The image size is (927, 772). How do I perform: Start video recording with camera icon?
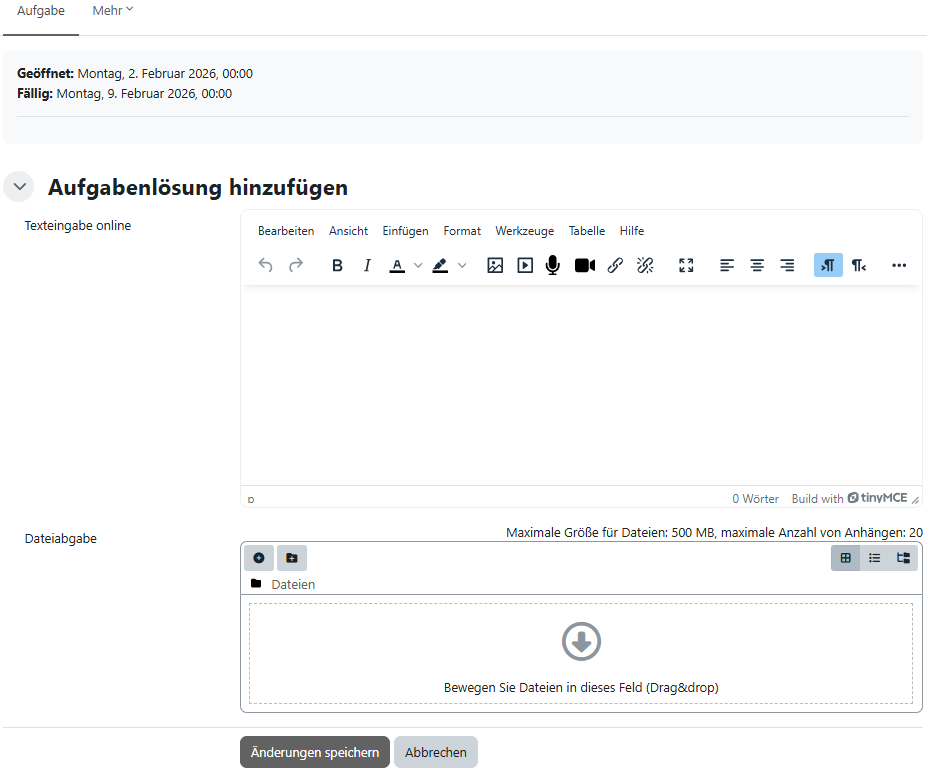pos(584,265)
